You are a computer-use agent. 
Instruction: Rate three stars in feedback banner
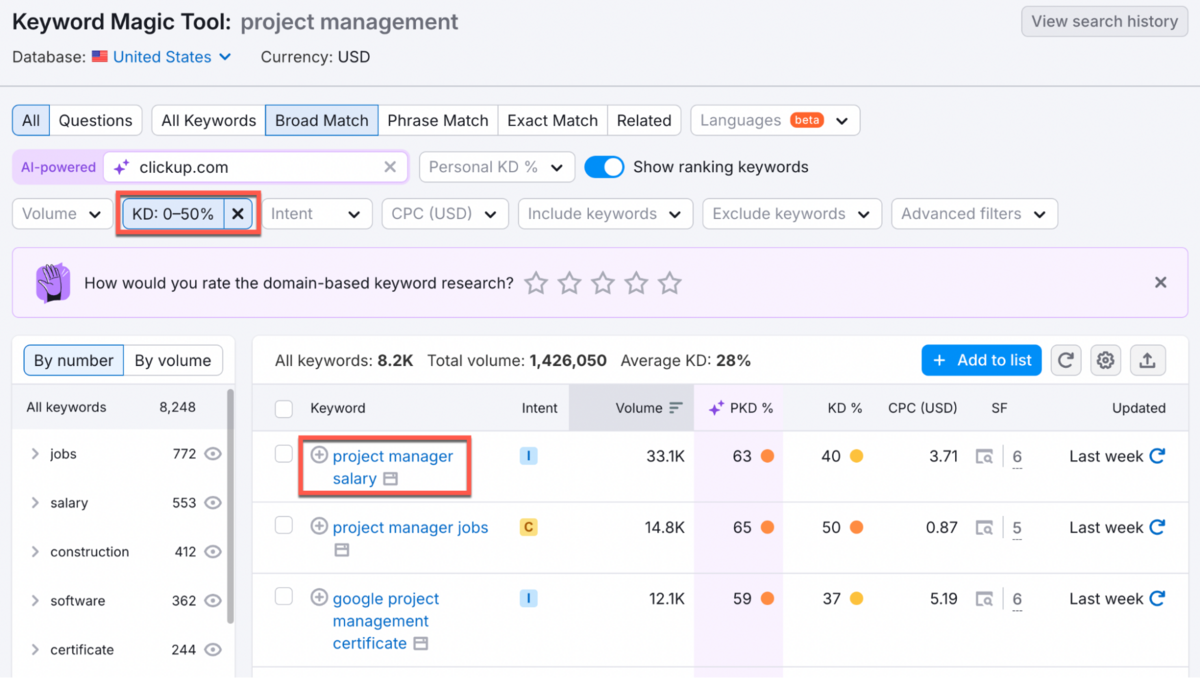603,283
